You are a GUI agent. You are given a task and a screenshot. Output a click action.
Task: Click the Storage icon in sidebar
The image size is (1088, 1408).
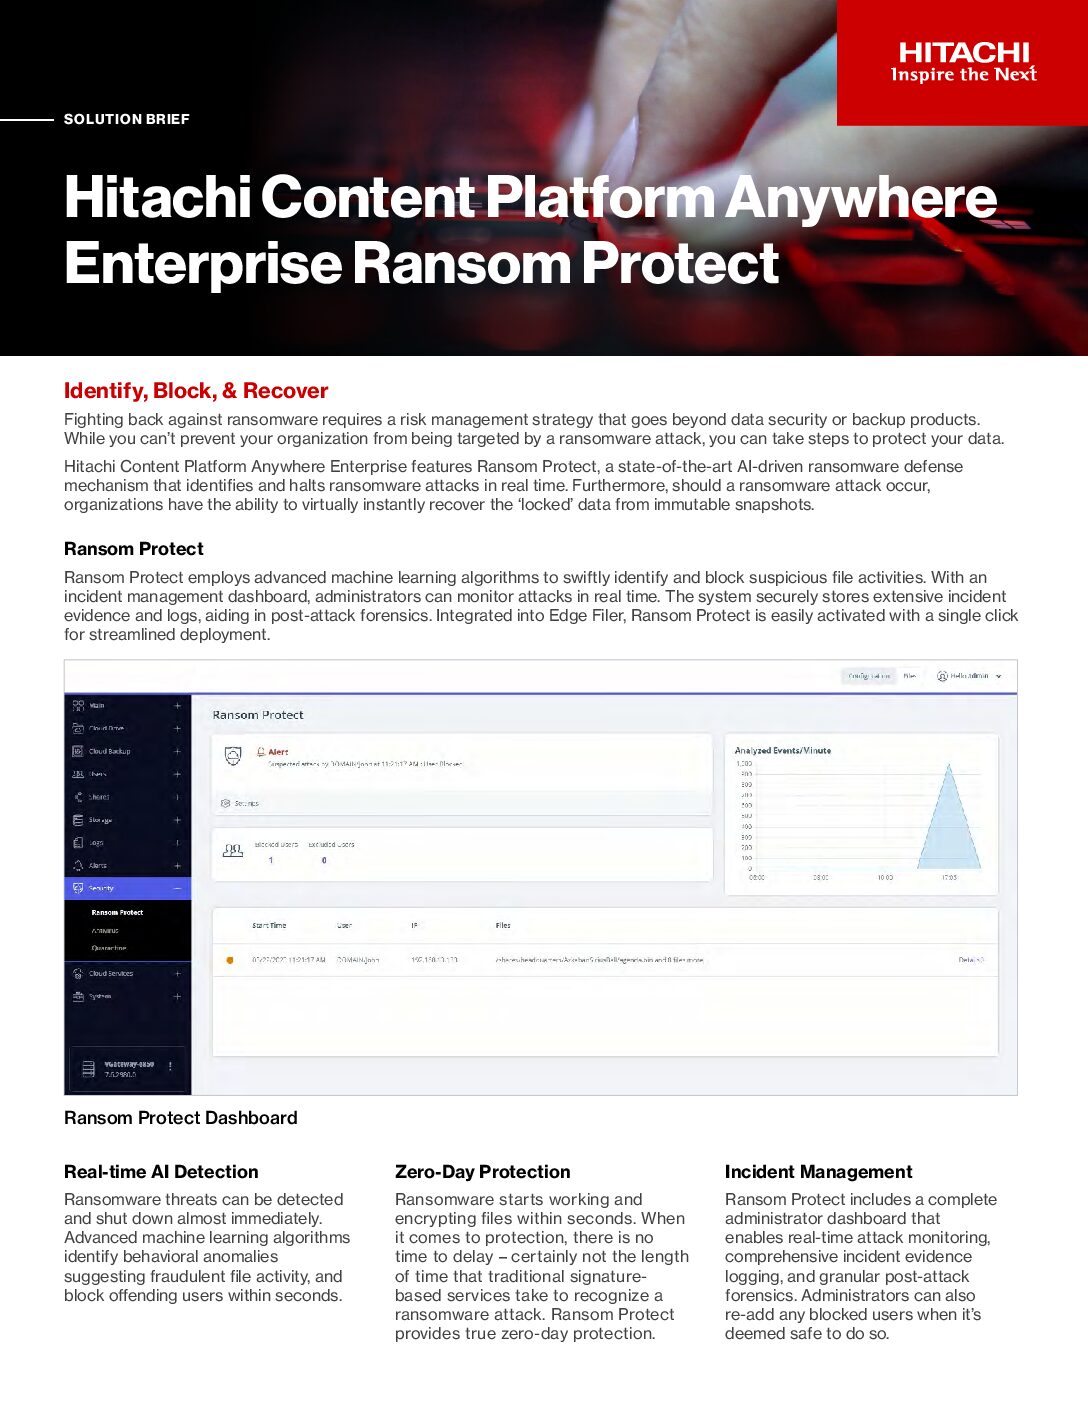pyautogui.click(x=78, y=820)
